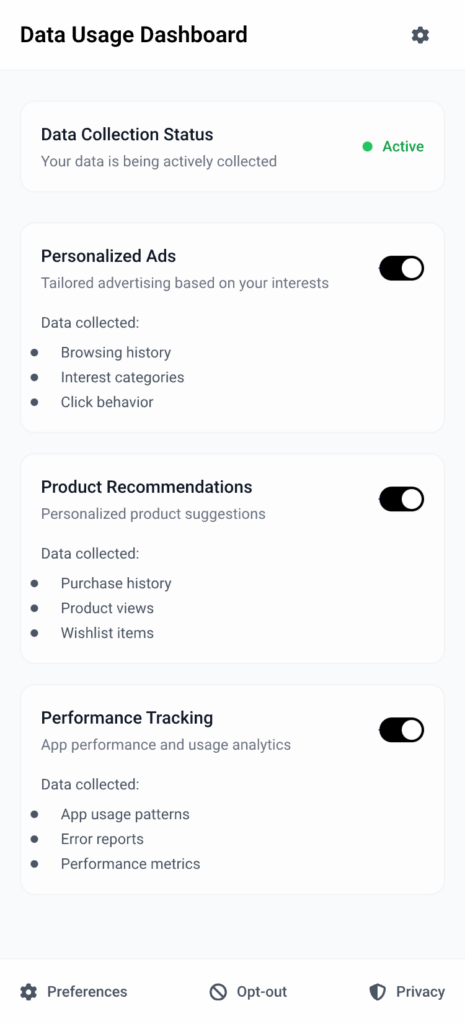Image resolution: width=465 pixels, height=1024 pixels.
Task: Click the shield icon next to Privacy
Action: 377,992
